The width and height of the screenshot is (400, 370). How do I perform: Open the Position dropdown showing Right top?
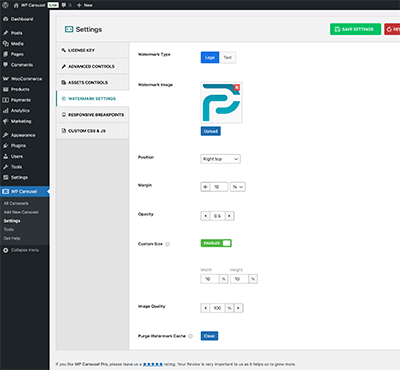(x=220, y=159)
